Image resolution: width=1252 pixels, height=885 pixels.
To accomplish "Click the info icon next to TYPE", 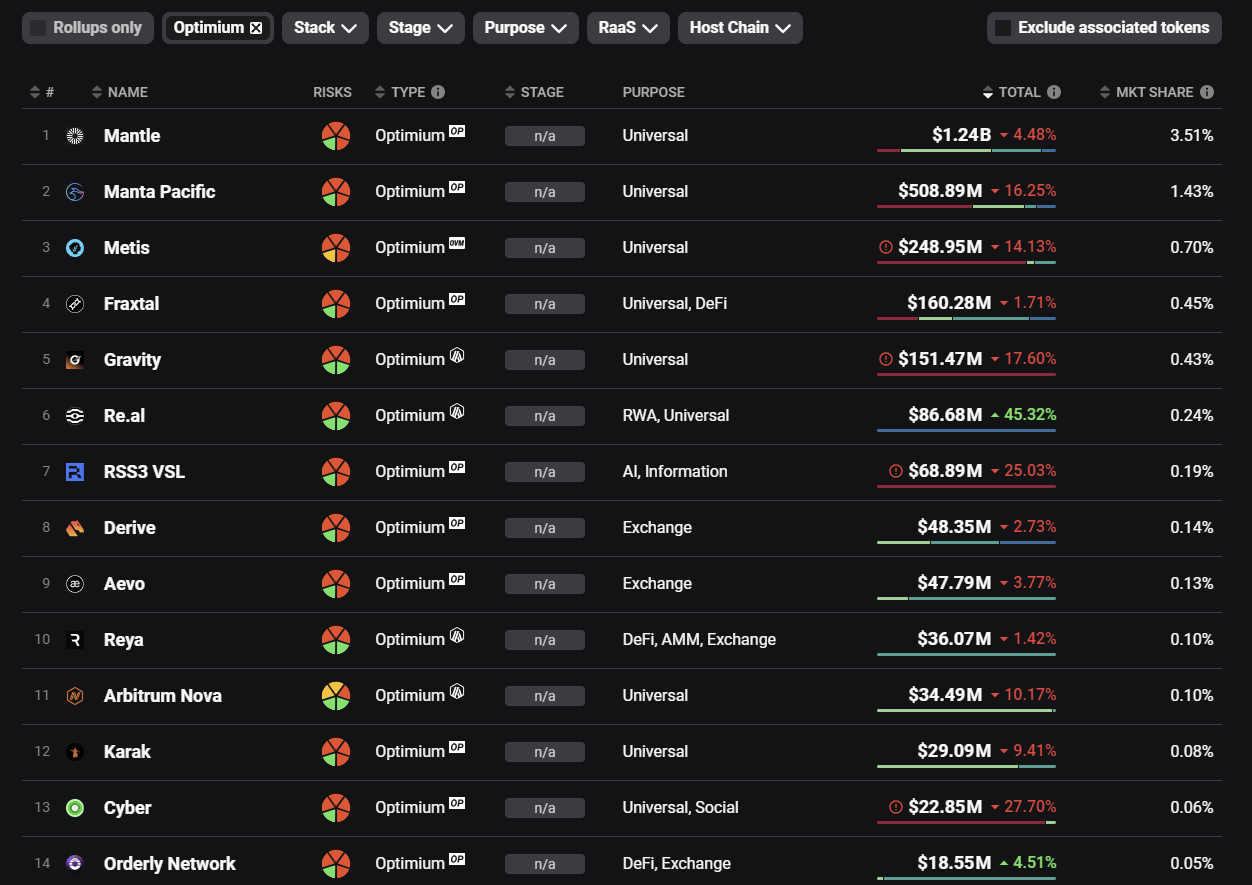I will 438,92.
